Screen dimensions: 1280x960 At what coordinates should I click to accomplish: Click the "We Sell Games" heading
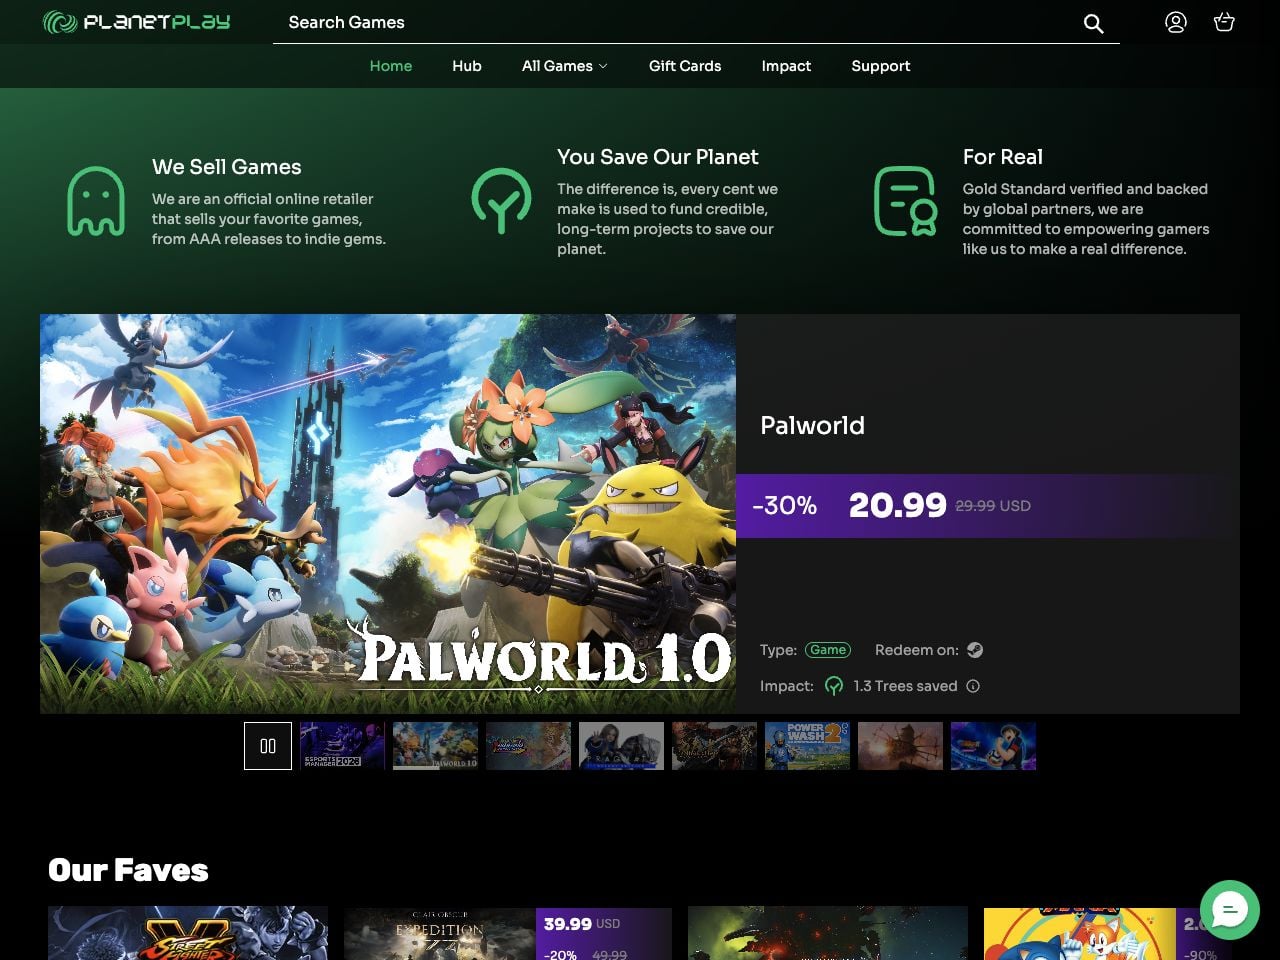coord(227,167)
